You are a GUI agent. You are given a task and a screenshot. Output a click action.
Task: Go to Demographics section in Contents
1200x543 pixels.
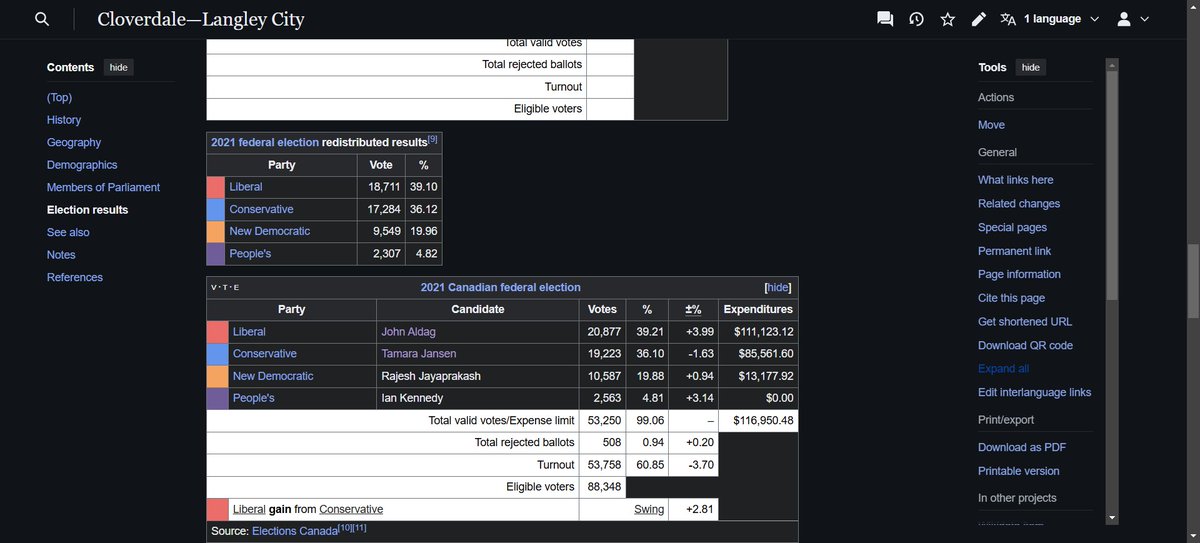coord(82,165)
